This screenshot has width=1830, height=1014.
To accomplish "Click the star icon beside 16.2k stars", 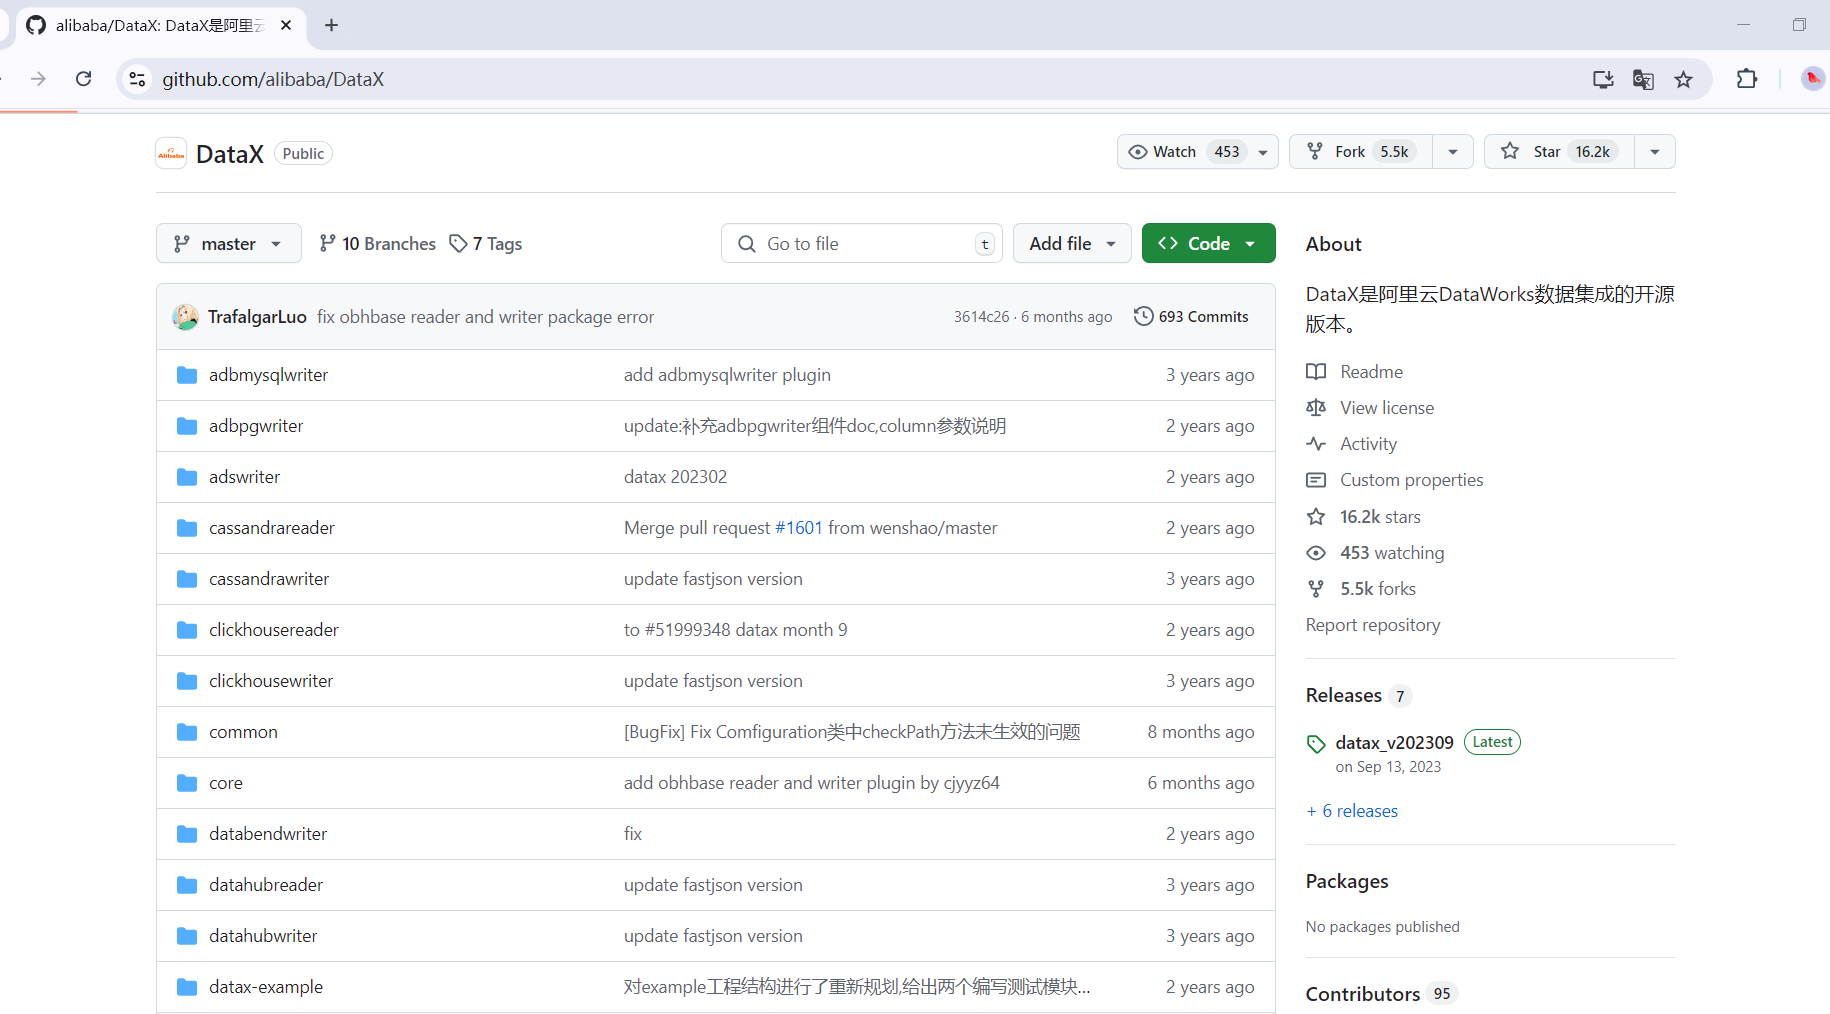I will (x=1316, y=517).
